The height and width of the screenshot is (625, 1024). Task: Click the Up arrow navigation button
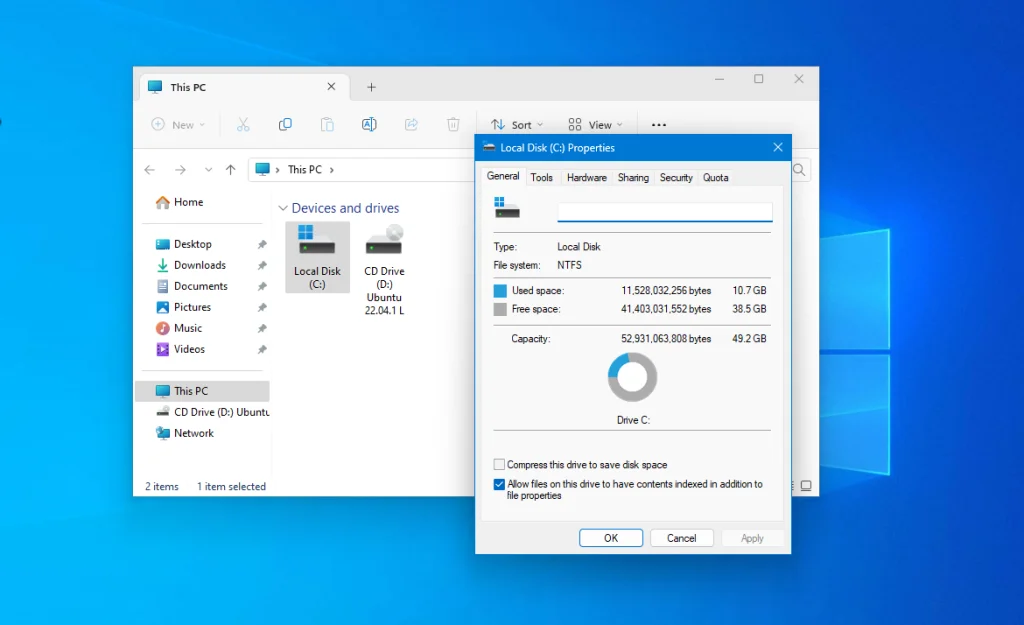231,170
